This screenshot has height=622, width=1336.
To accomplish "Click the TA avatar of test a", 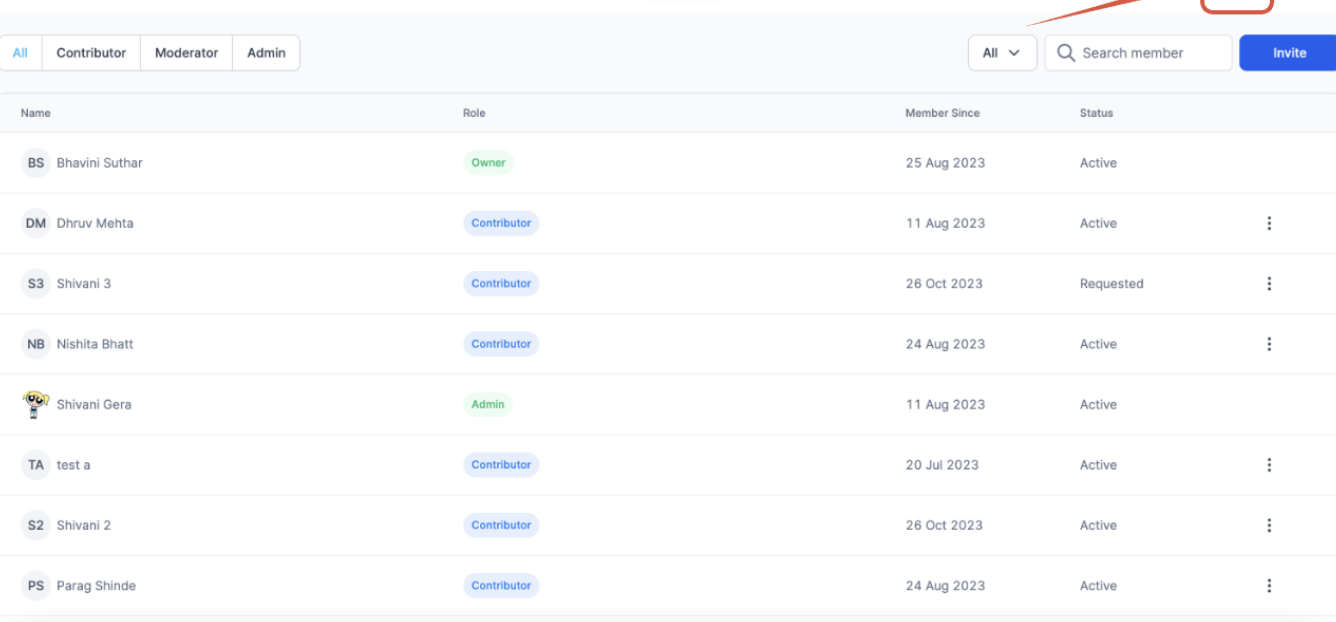I will [x=36, y=465].
